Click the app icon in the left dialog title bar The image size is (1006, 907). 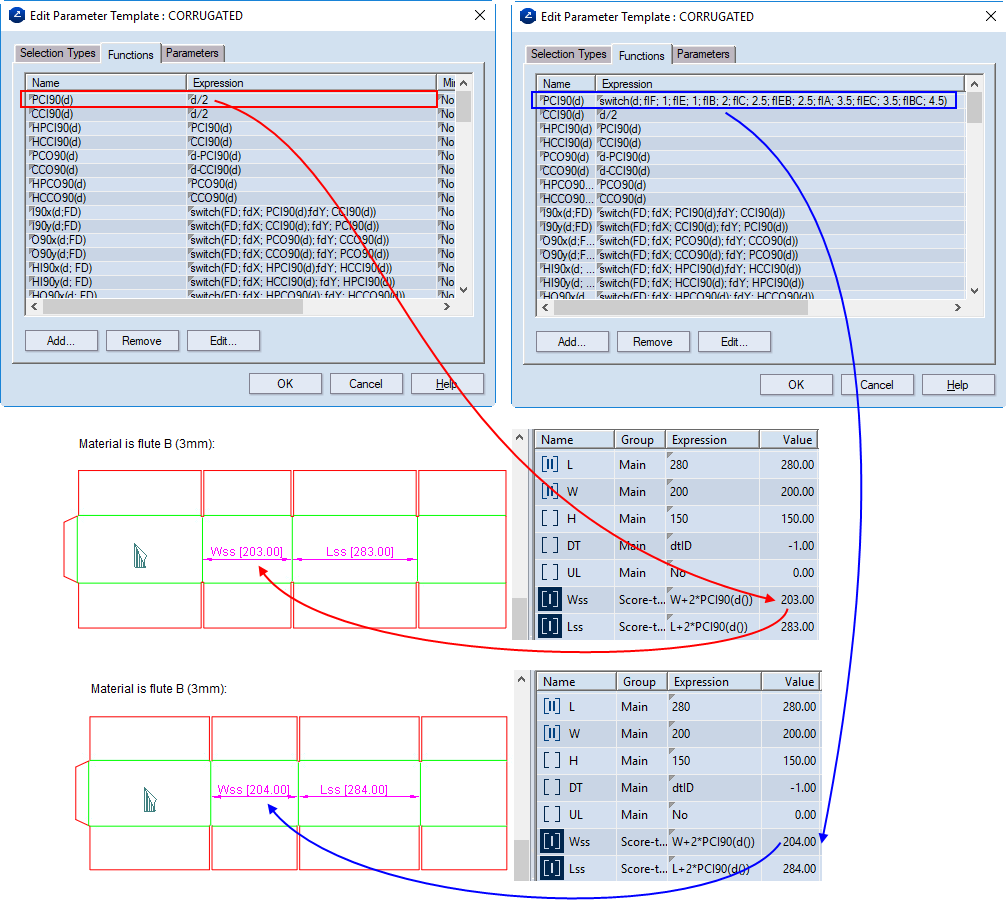click(17, 16)
